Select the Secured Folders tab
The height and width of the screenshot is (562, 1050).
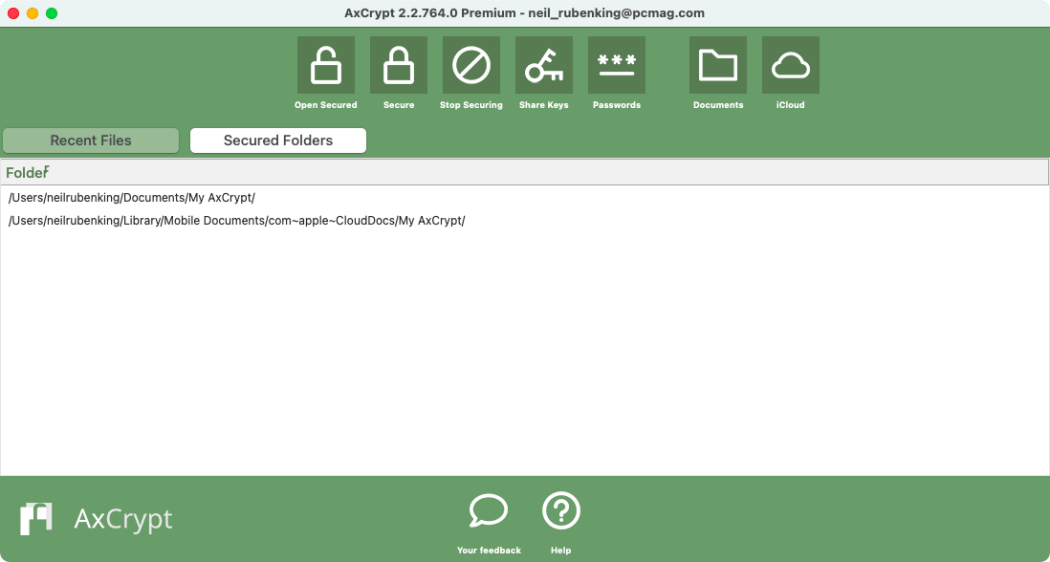(x=278, y=141)
